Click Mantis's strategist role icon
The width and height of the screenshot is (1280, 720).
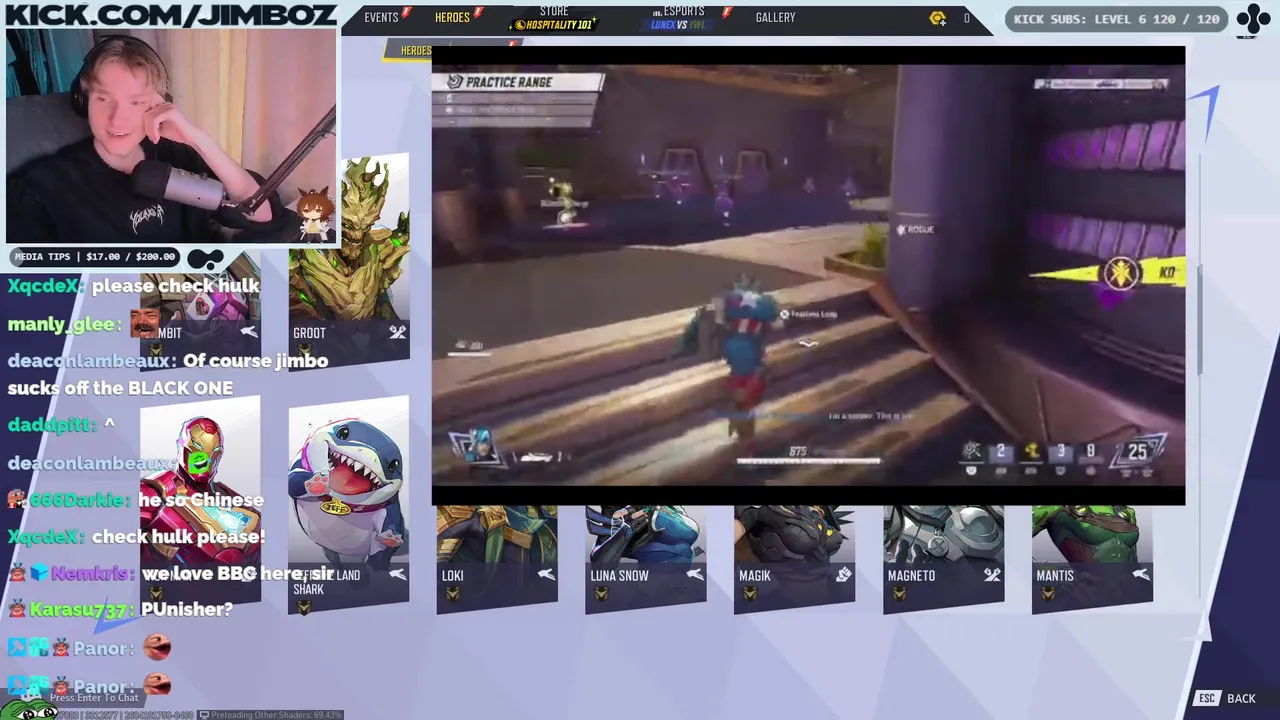(x=1141, y=575)
